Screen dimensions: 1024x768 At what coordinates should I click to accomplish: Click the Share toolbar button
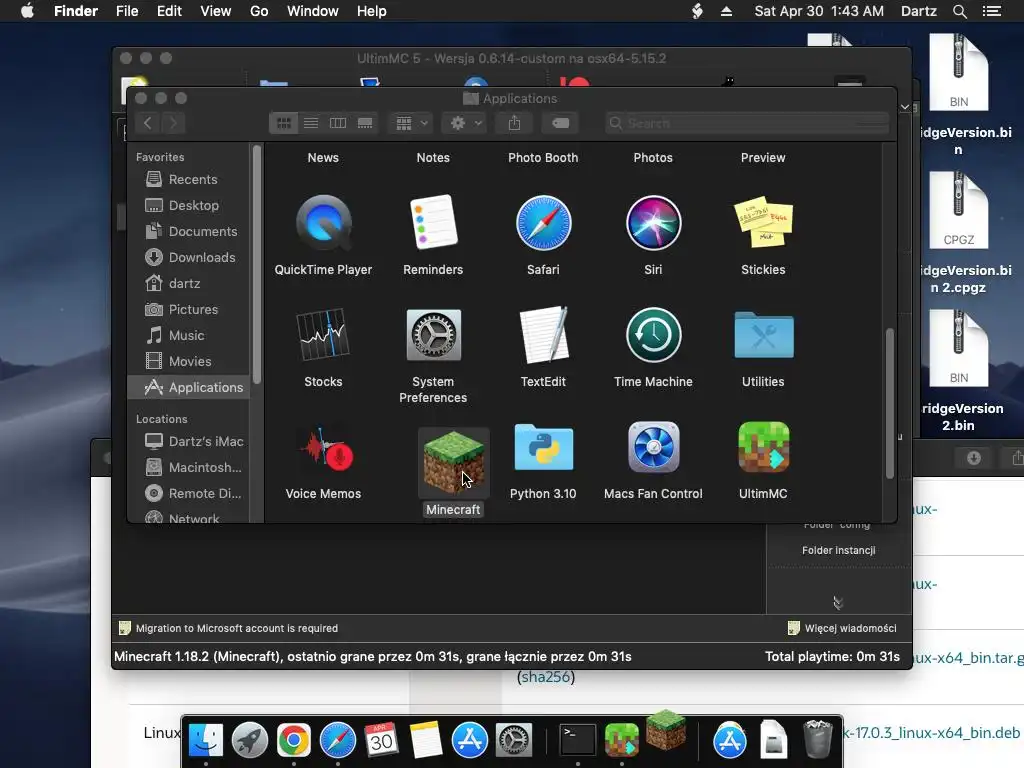pyautogui.click(x=515, y=123)
